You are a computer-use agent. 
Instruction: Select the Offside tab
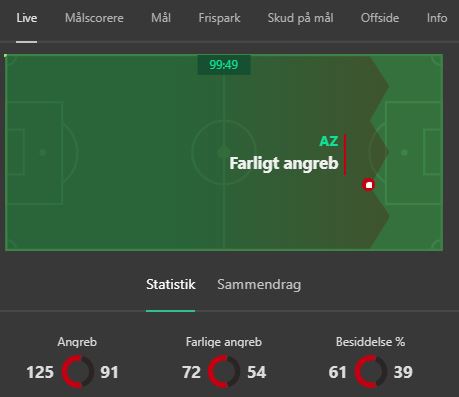(x=380, y=18)
